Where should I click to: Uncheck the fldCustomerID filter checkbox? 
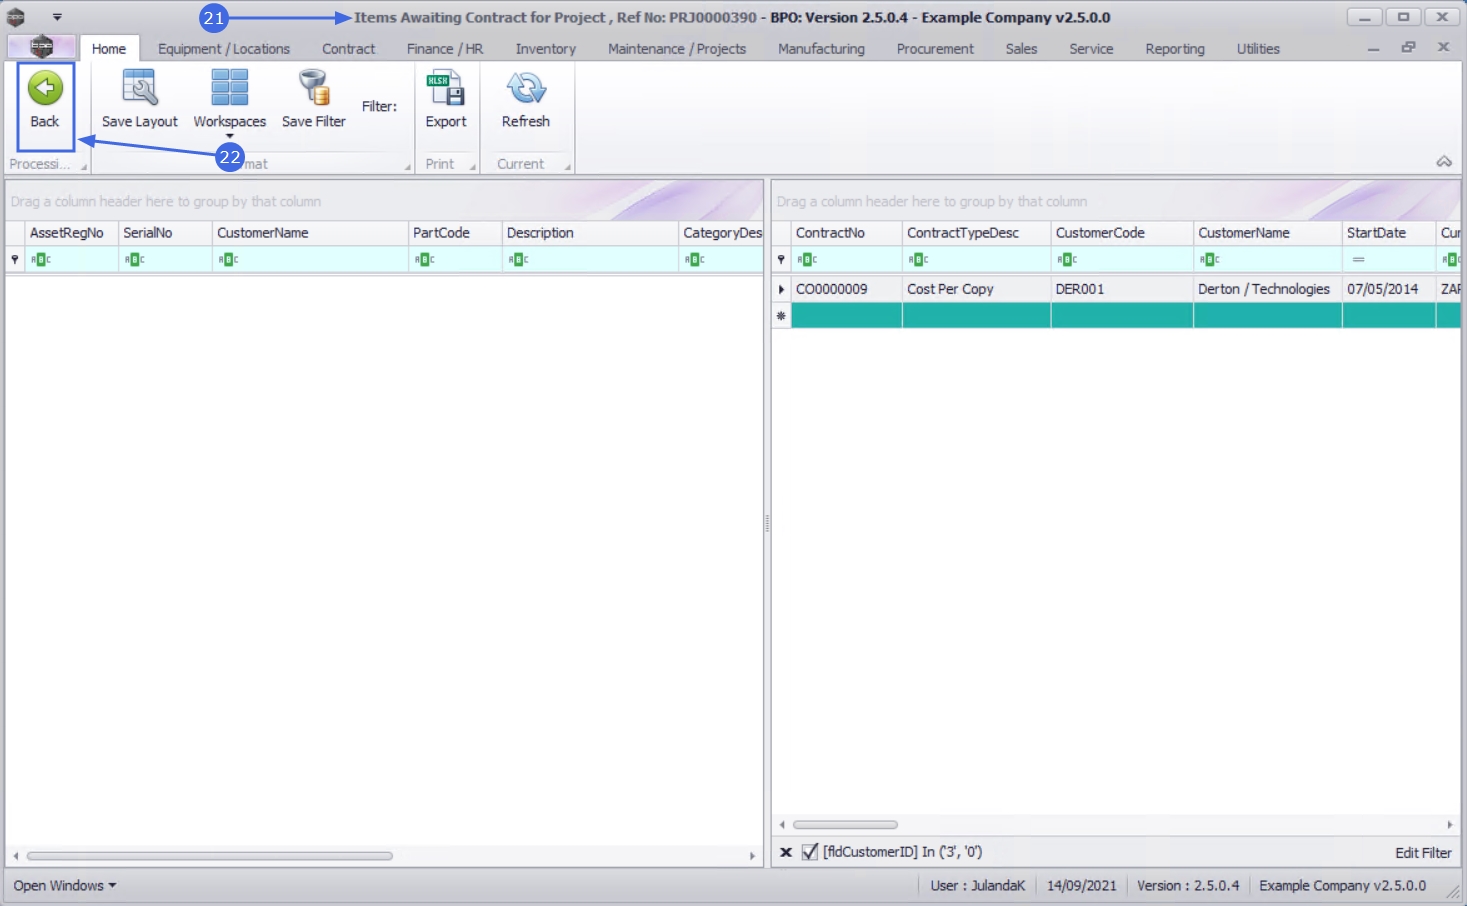810,852
